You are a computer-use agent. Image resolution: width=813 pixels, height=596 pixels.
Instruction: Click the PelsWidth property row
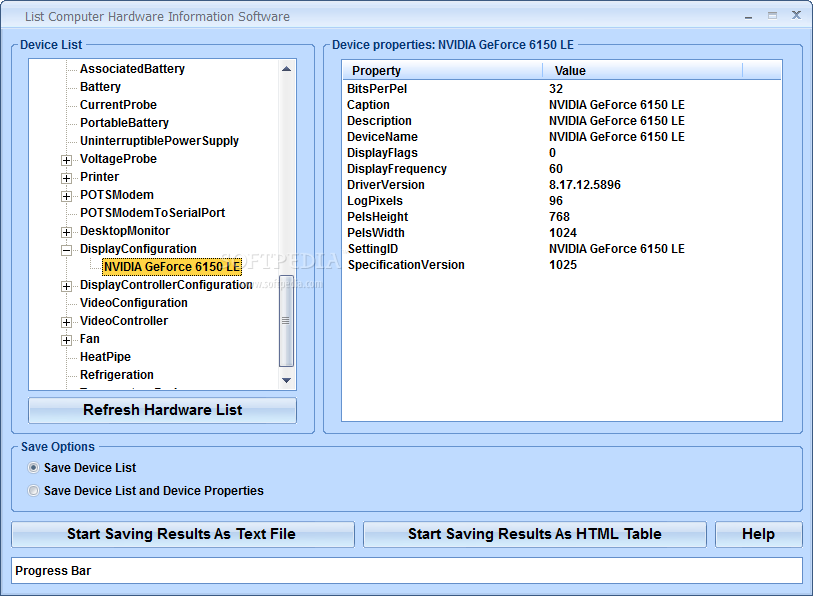click(x=562, y=233)
